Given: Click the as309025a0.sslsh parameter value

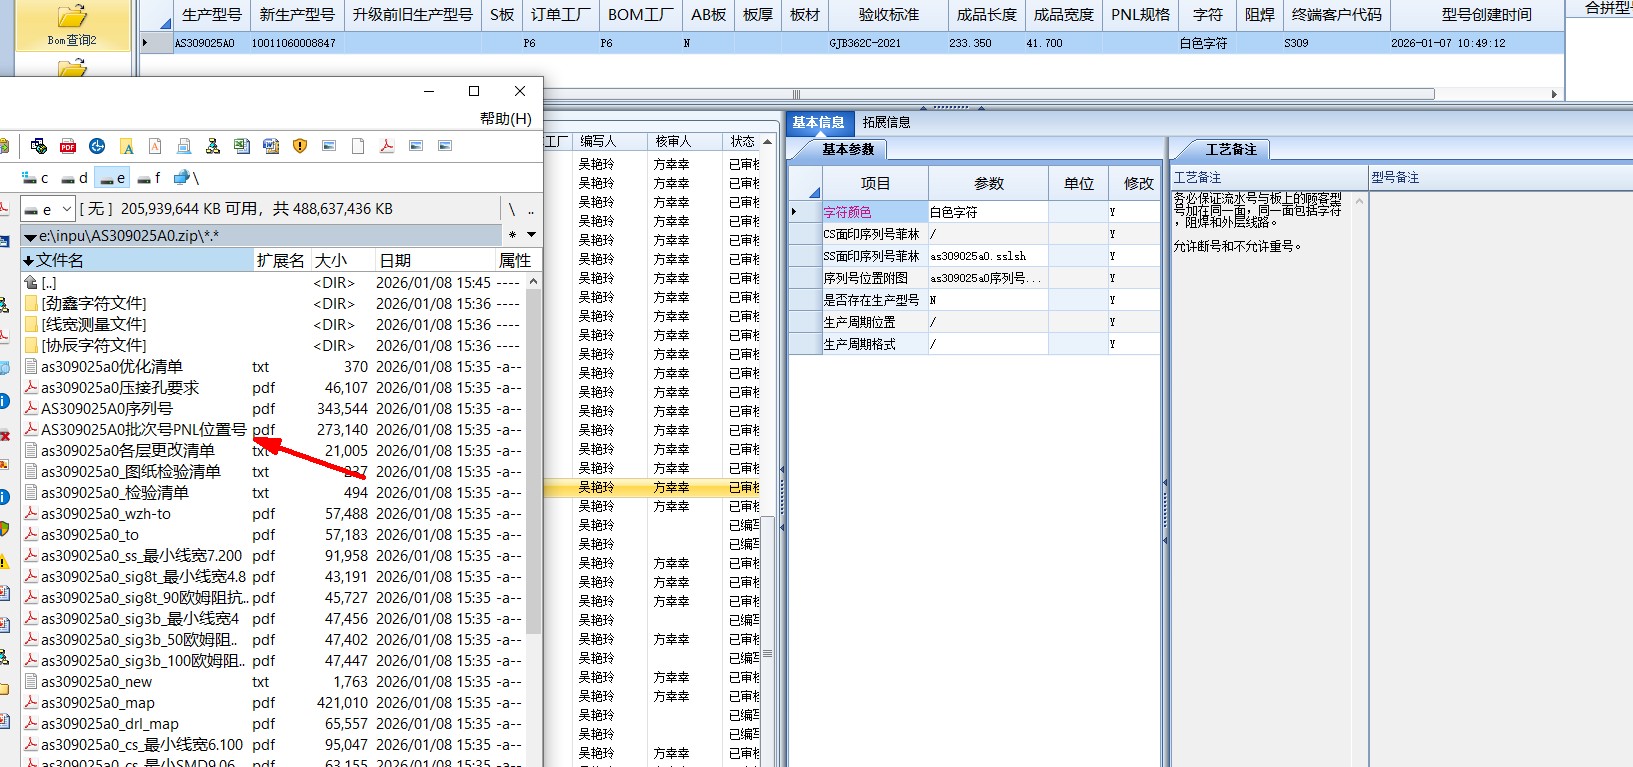Looking at the screenshot, I should click(988, 256).
